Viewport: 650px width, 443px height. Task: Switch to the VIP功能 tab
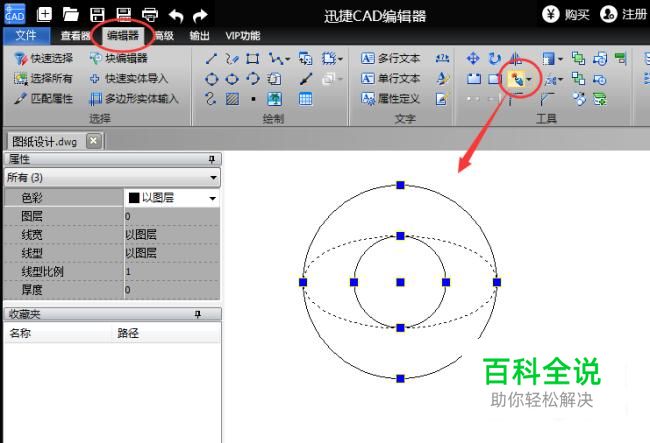(243, 36)
